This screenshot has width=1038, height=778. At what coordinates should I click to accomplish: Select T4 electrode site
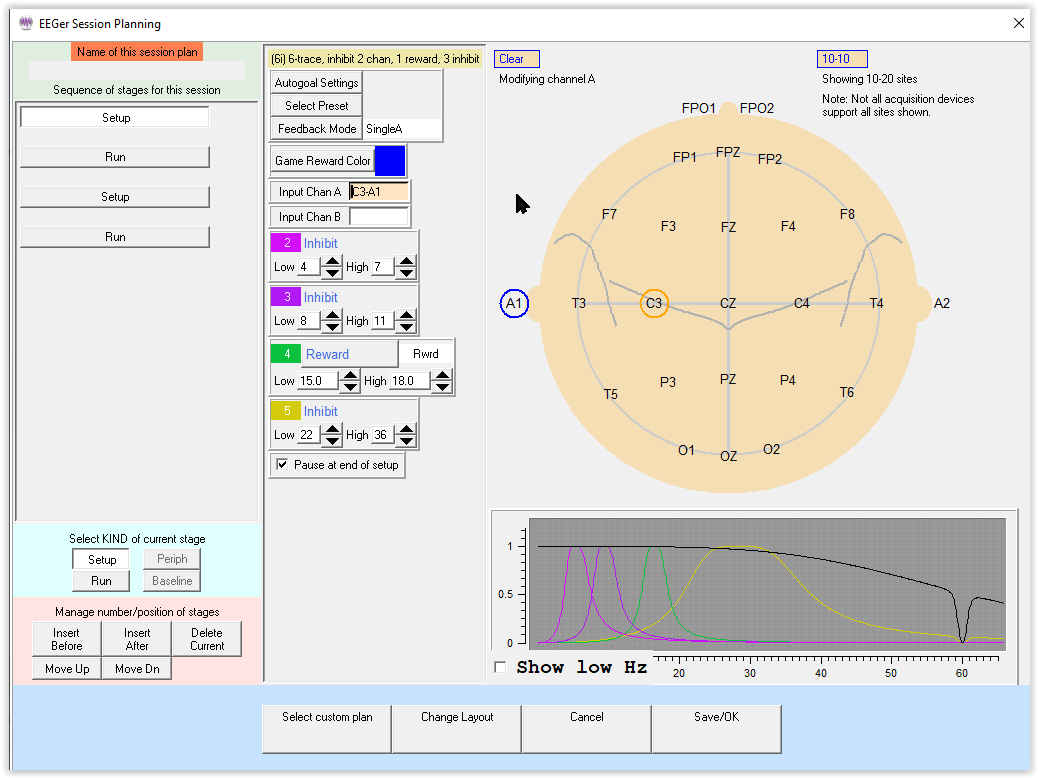pos(876,303)
